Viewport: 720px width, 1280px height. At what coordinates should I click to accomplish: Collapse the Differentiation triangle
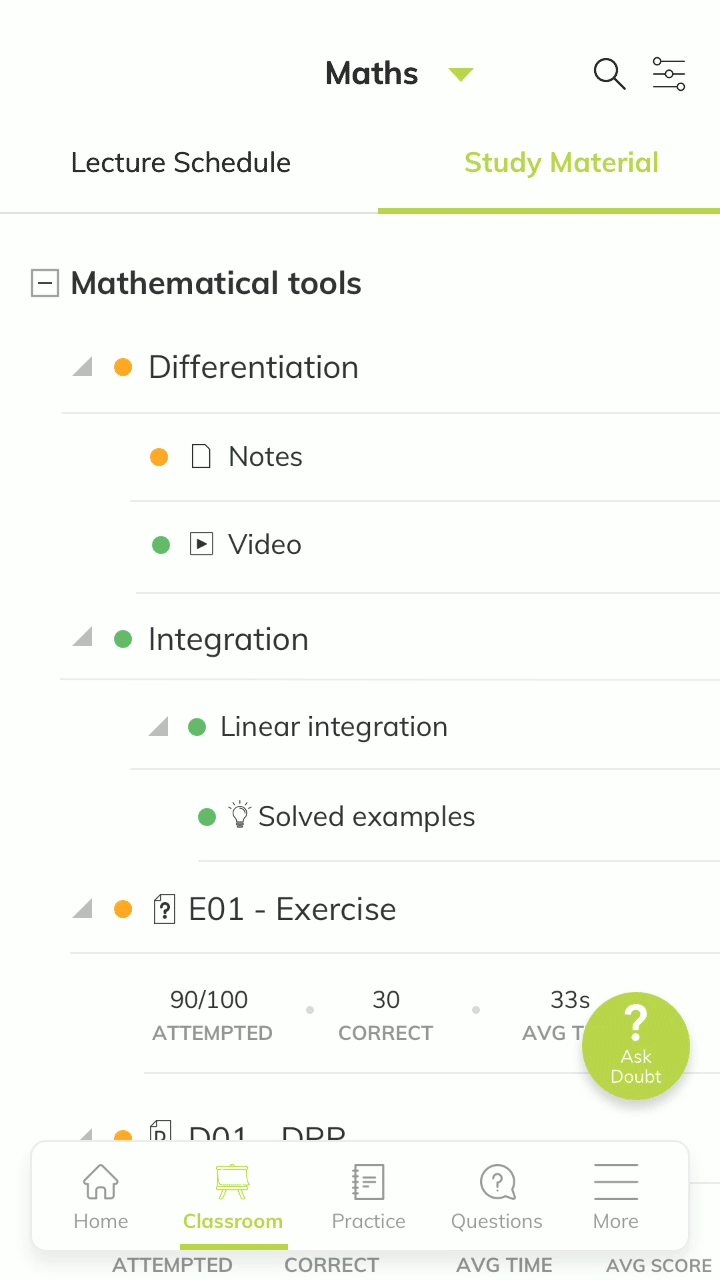click(83, 367)
